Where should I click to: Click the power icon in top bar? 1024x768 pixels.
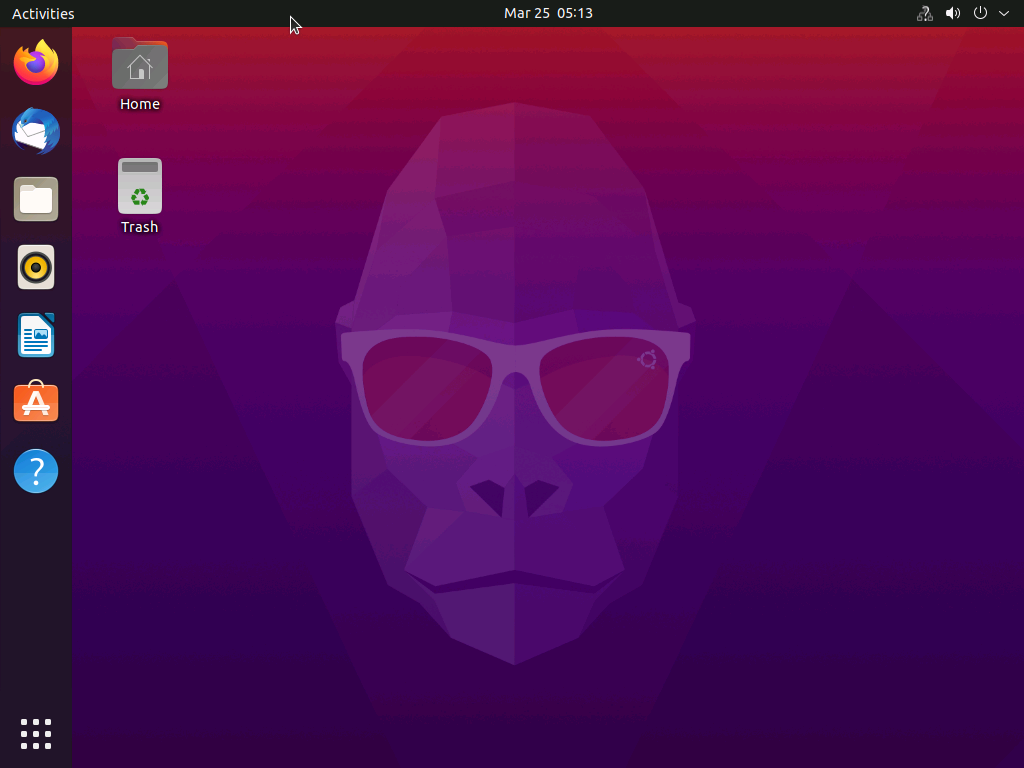980,13
